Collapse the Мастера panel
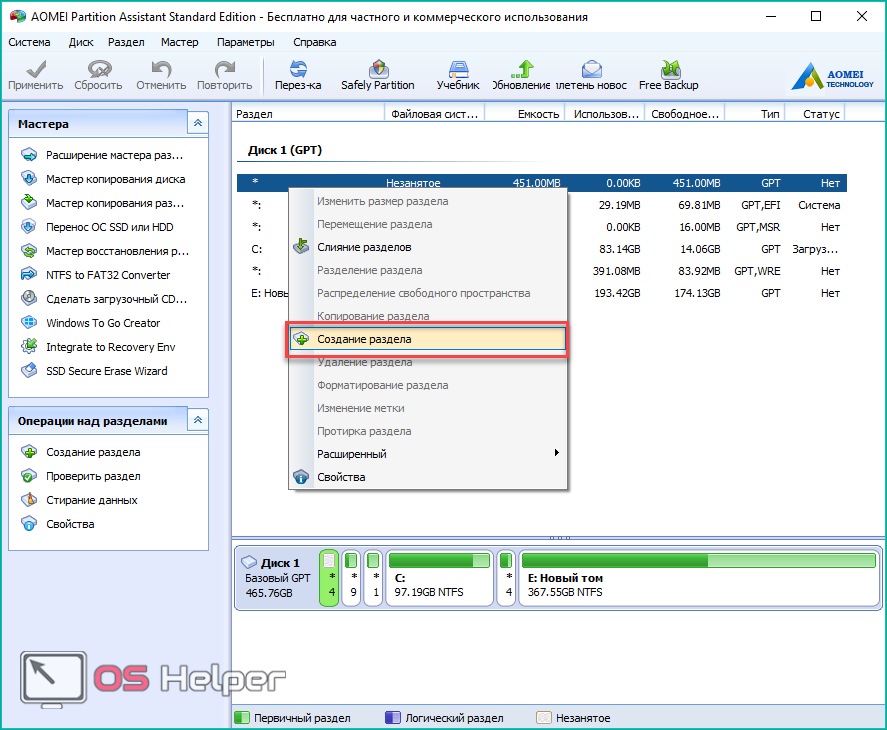The image size is (887, 730). 198,124
